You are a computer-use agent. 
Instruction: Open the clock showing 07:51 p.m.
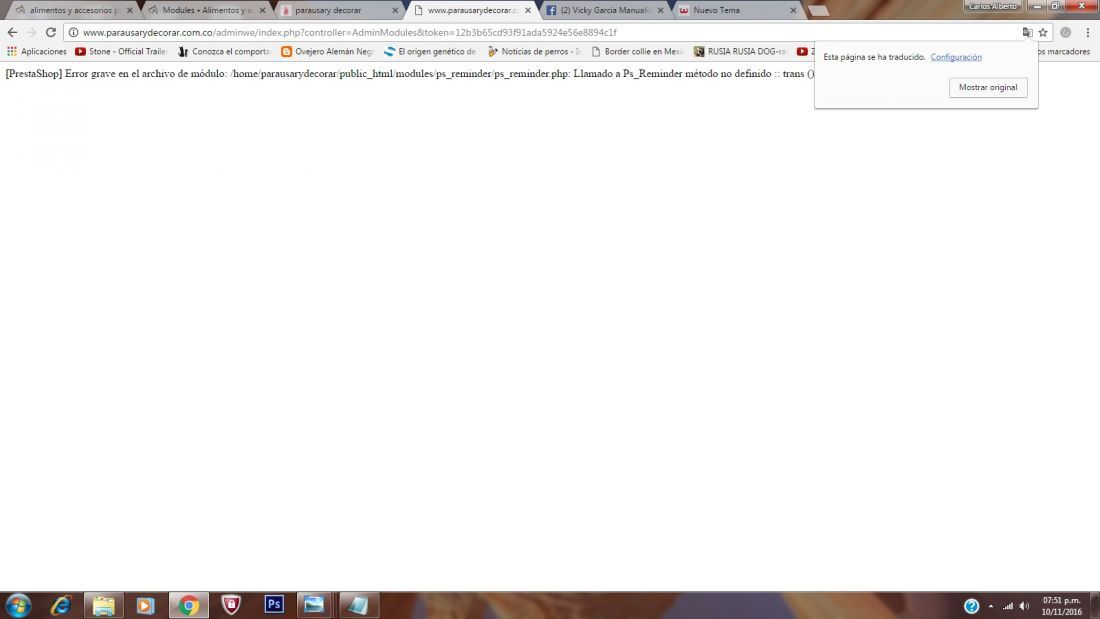(1061, 606)
